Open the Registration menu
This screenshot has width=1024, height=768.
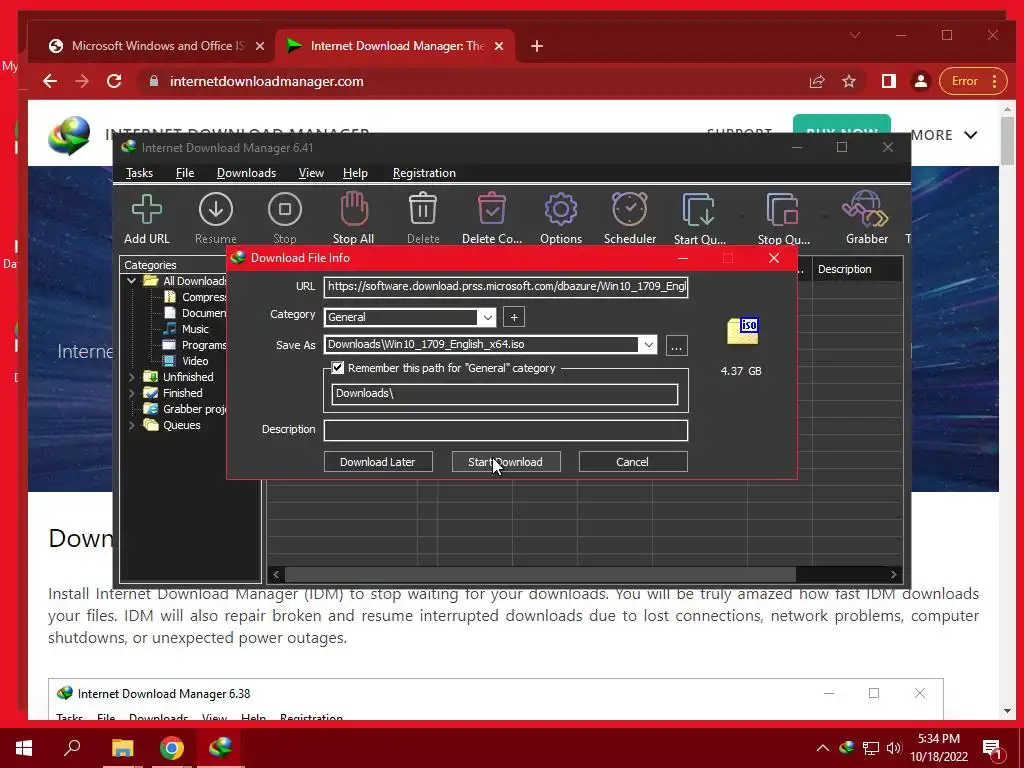click(x=424, y=173)
